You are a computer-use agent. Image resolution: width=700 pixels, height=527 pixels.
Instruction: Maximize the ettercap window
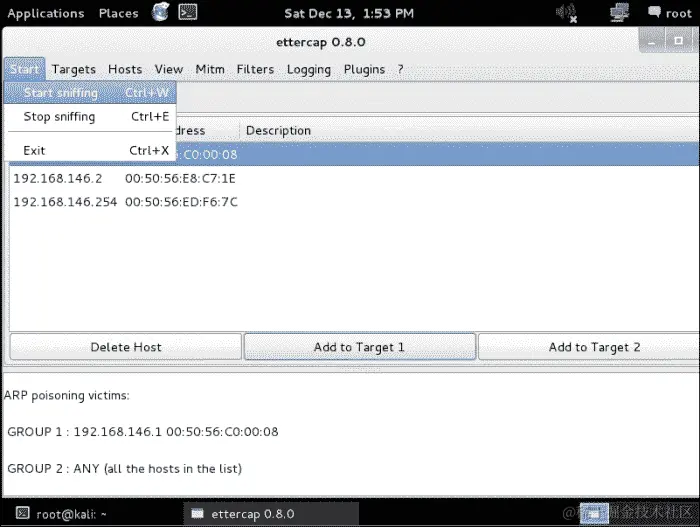click(x=679, y=41)
